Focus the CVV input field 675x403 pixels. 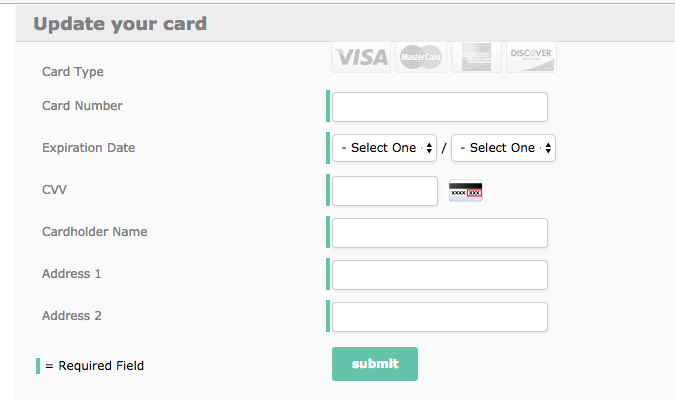point(385,191)
